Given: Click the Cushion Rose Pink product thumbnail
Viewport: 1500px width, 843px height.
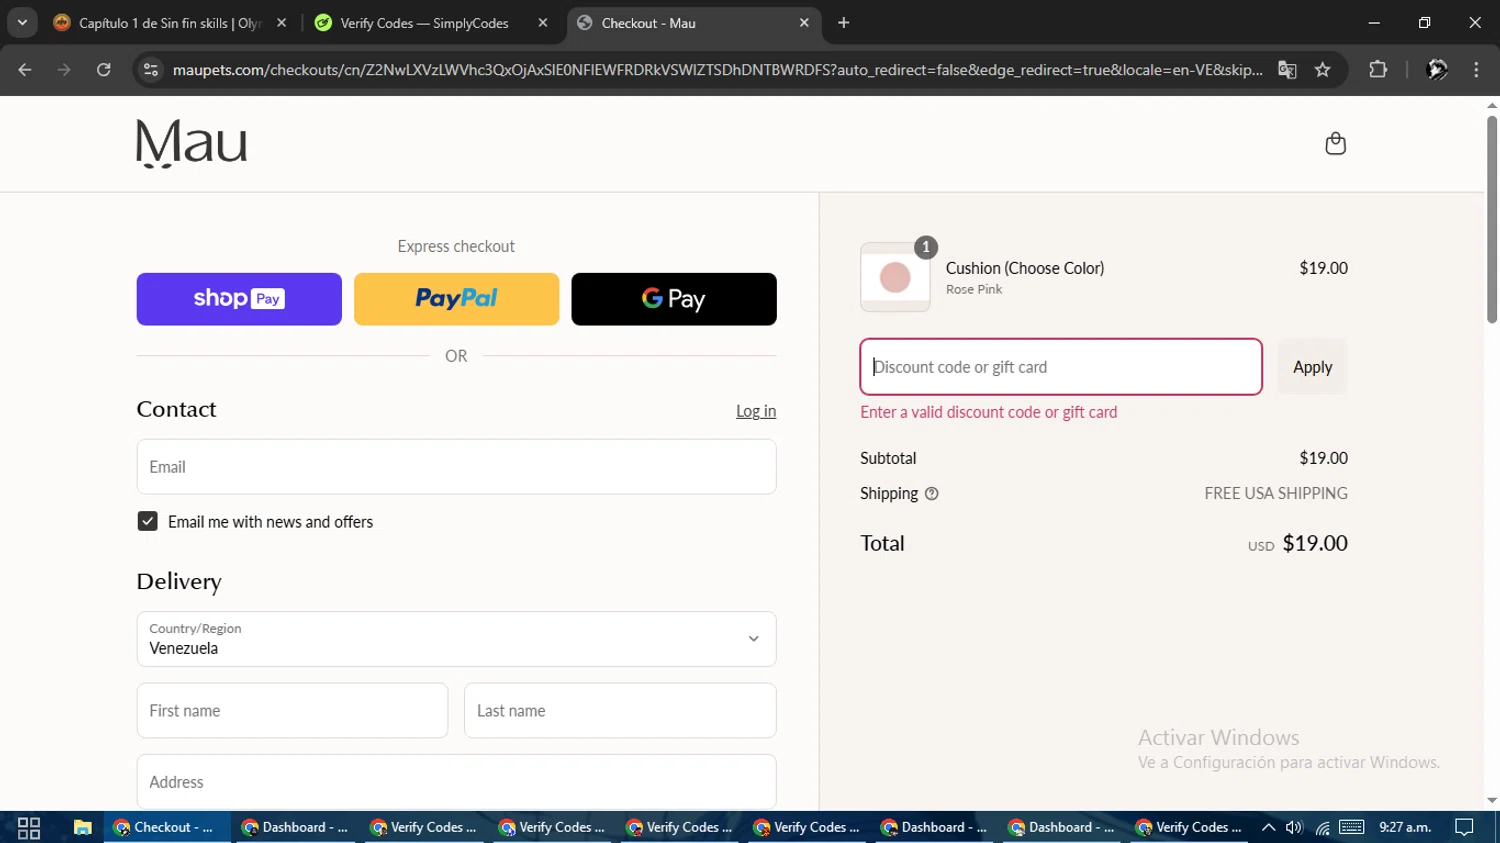Looking at the screenshot, I should (x=895, y=277).
